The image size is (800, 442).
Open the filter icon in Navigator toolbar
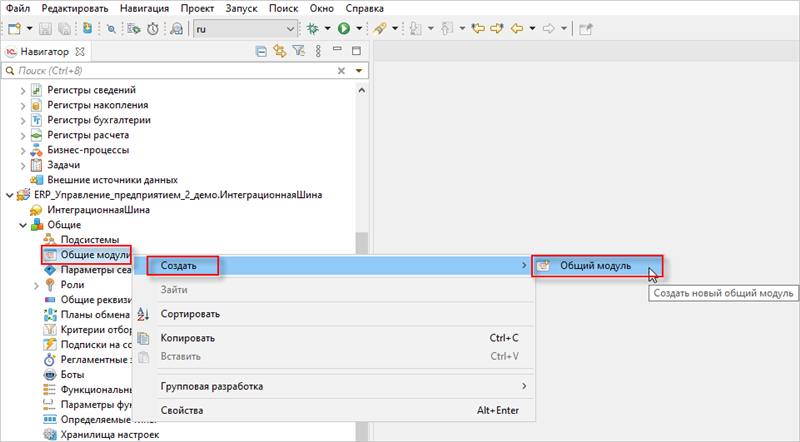pyautogui.click(x=298, y=51)
